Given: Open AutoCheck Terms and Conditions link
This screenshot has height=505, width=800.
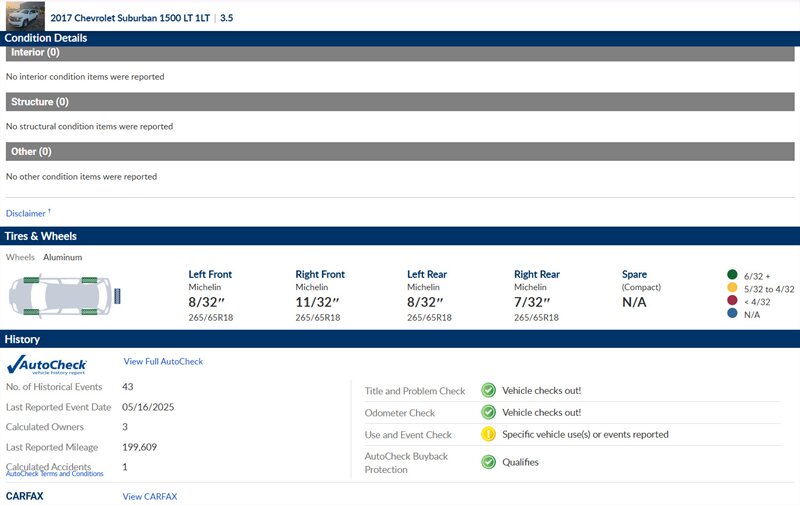Looking at the screenshot, I should click(x=54, y=474).
